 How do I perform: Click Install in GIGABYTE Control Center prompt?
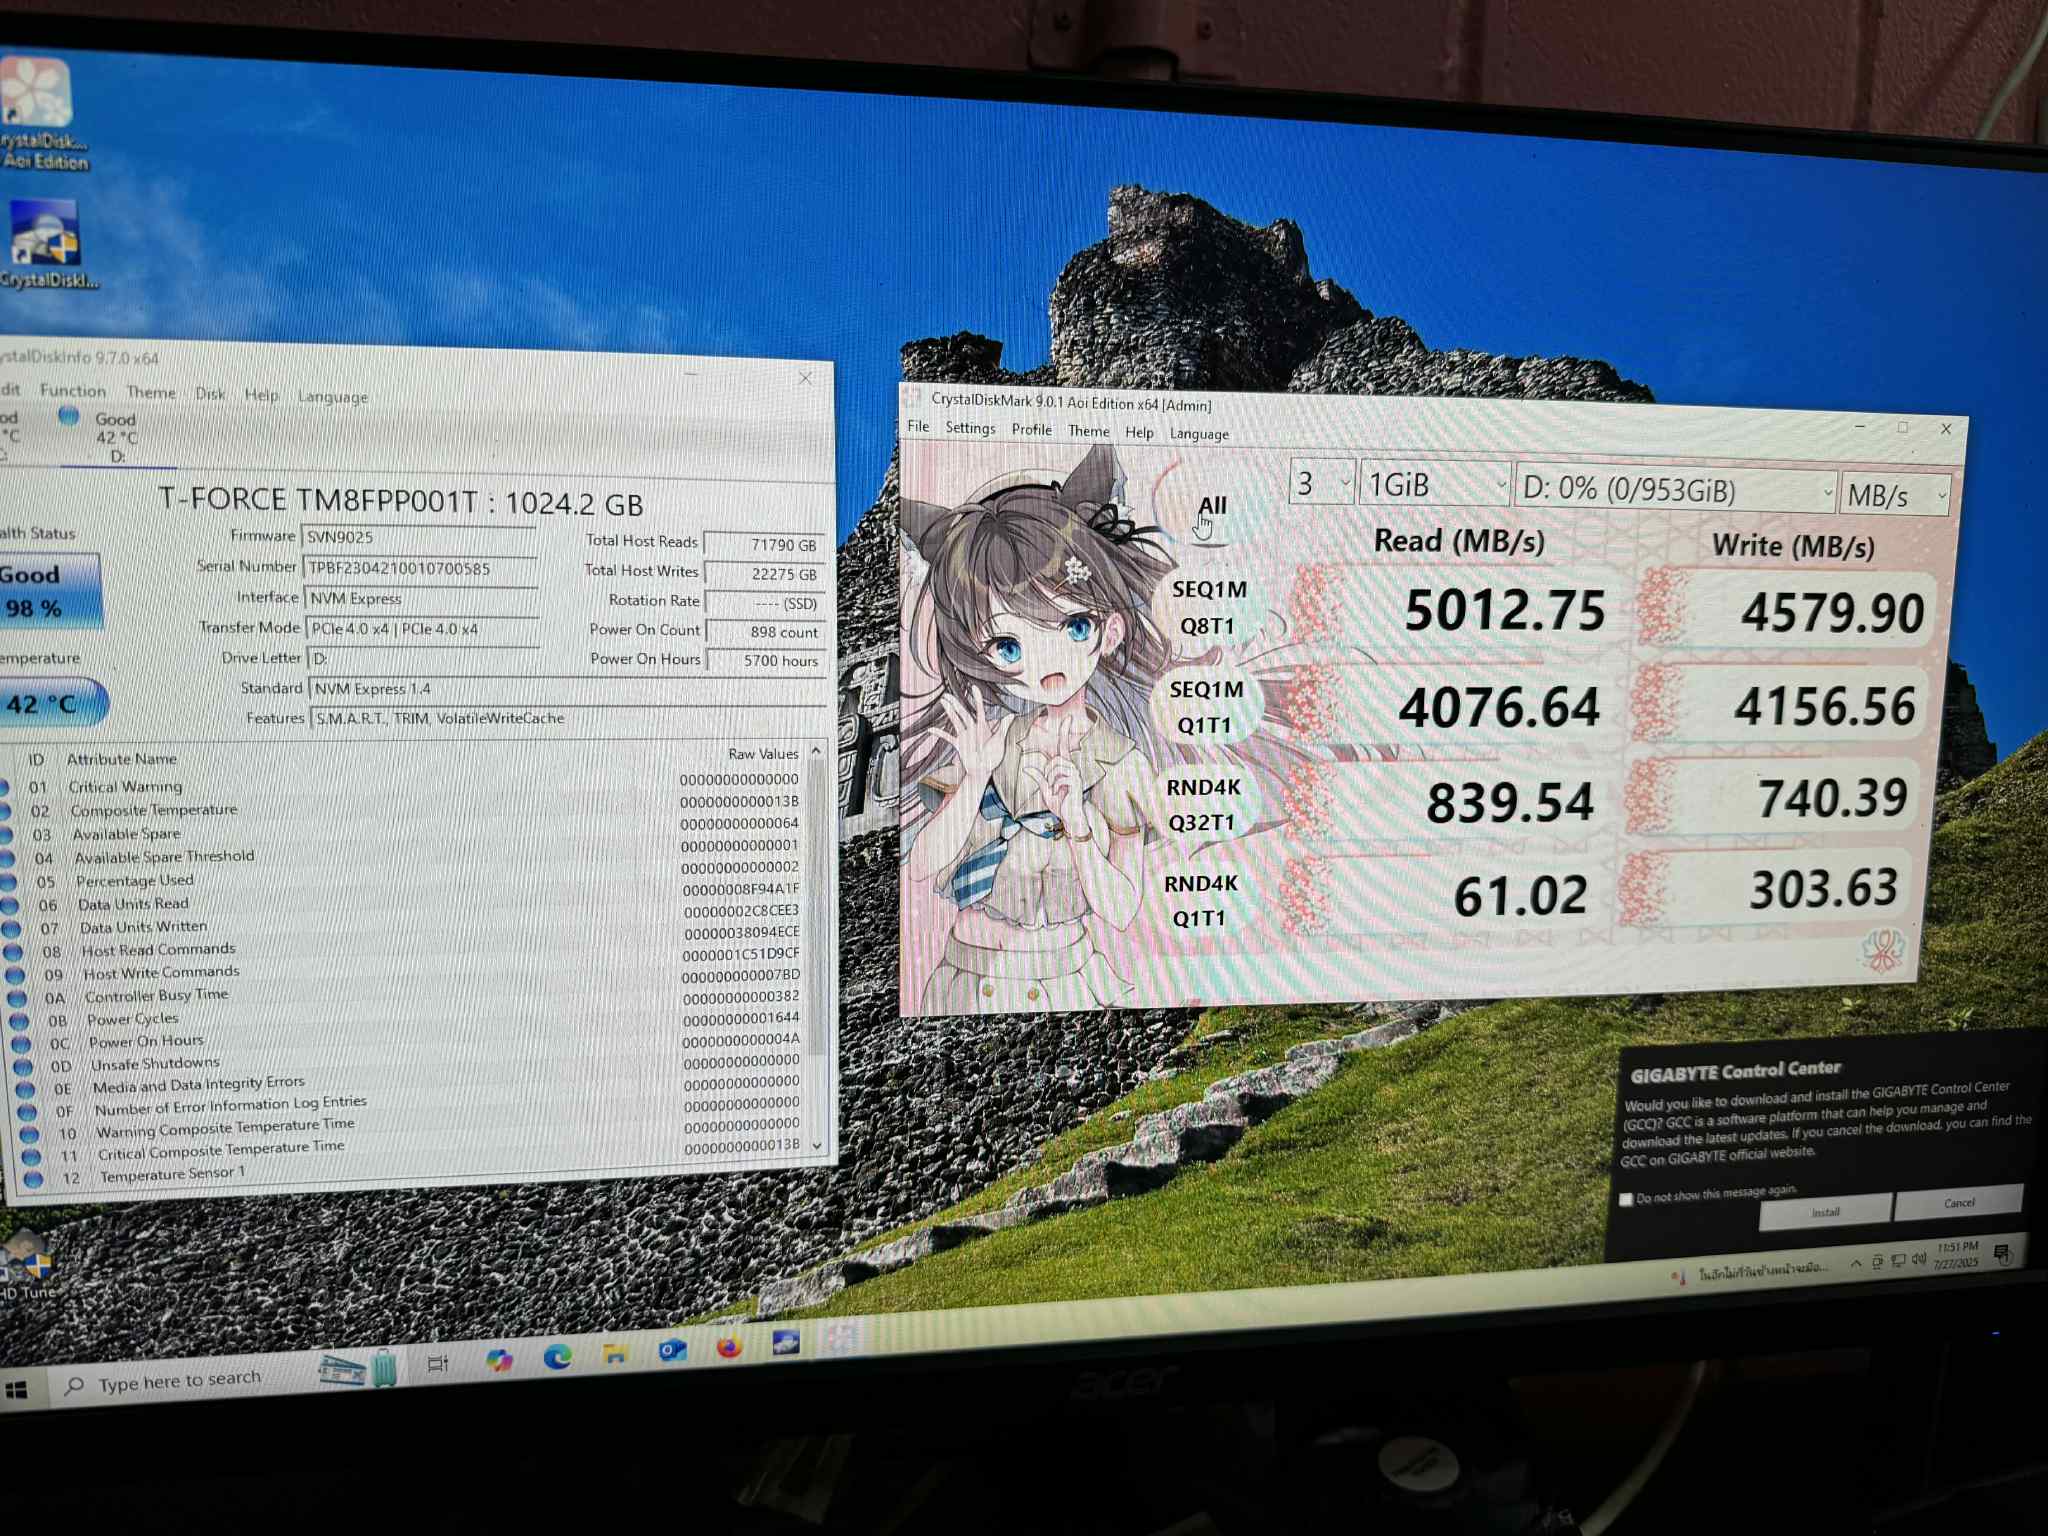1825,1211
